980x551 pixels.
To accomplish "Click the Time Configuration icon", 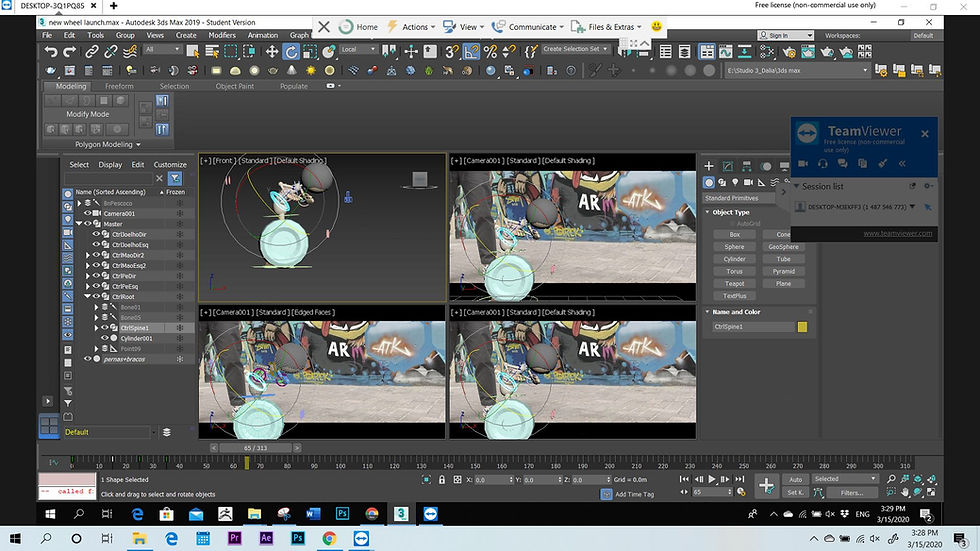I will click(x=741, y=492).
